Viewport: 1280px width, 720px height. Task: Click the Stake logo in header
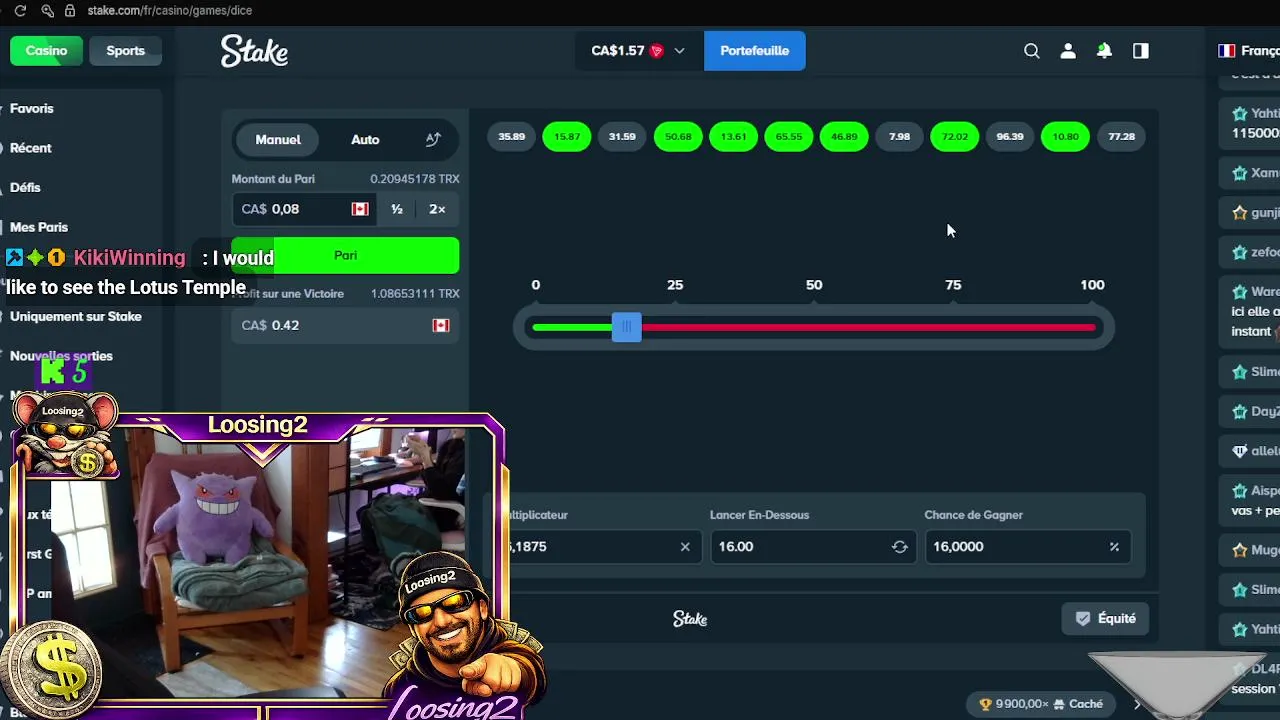[x=254, y=51]
